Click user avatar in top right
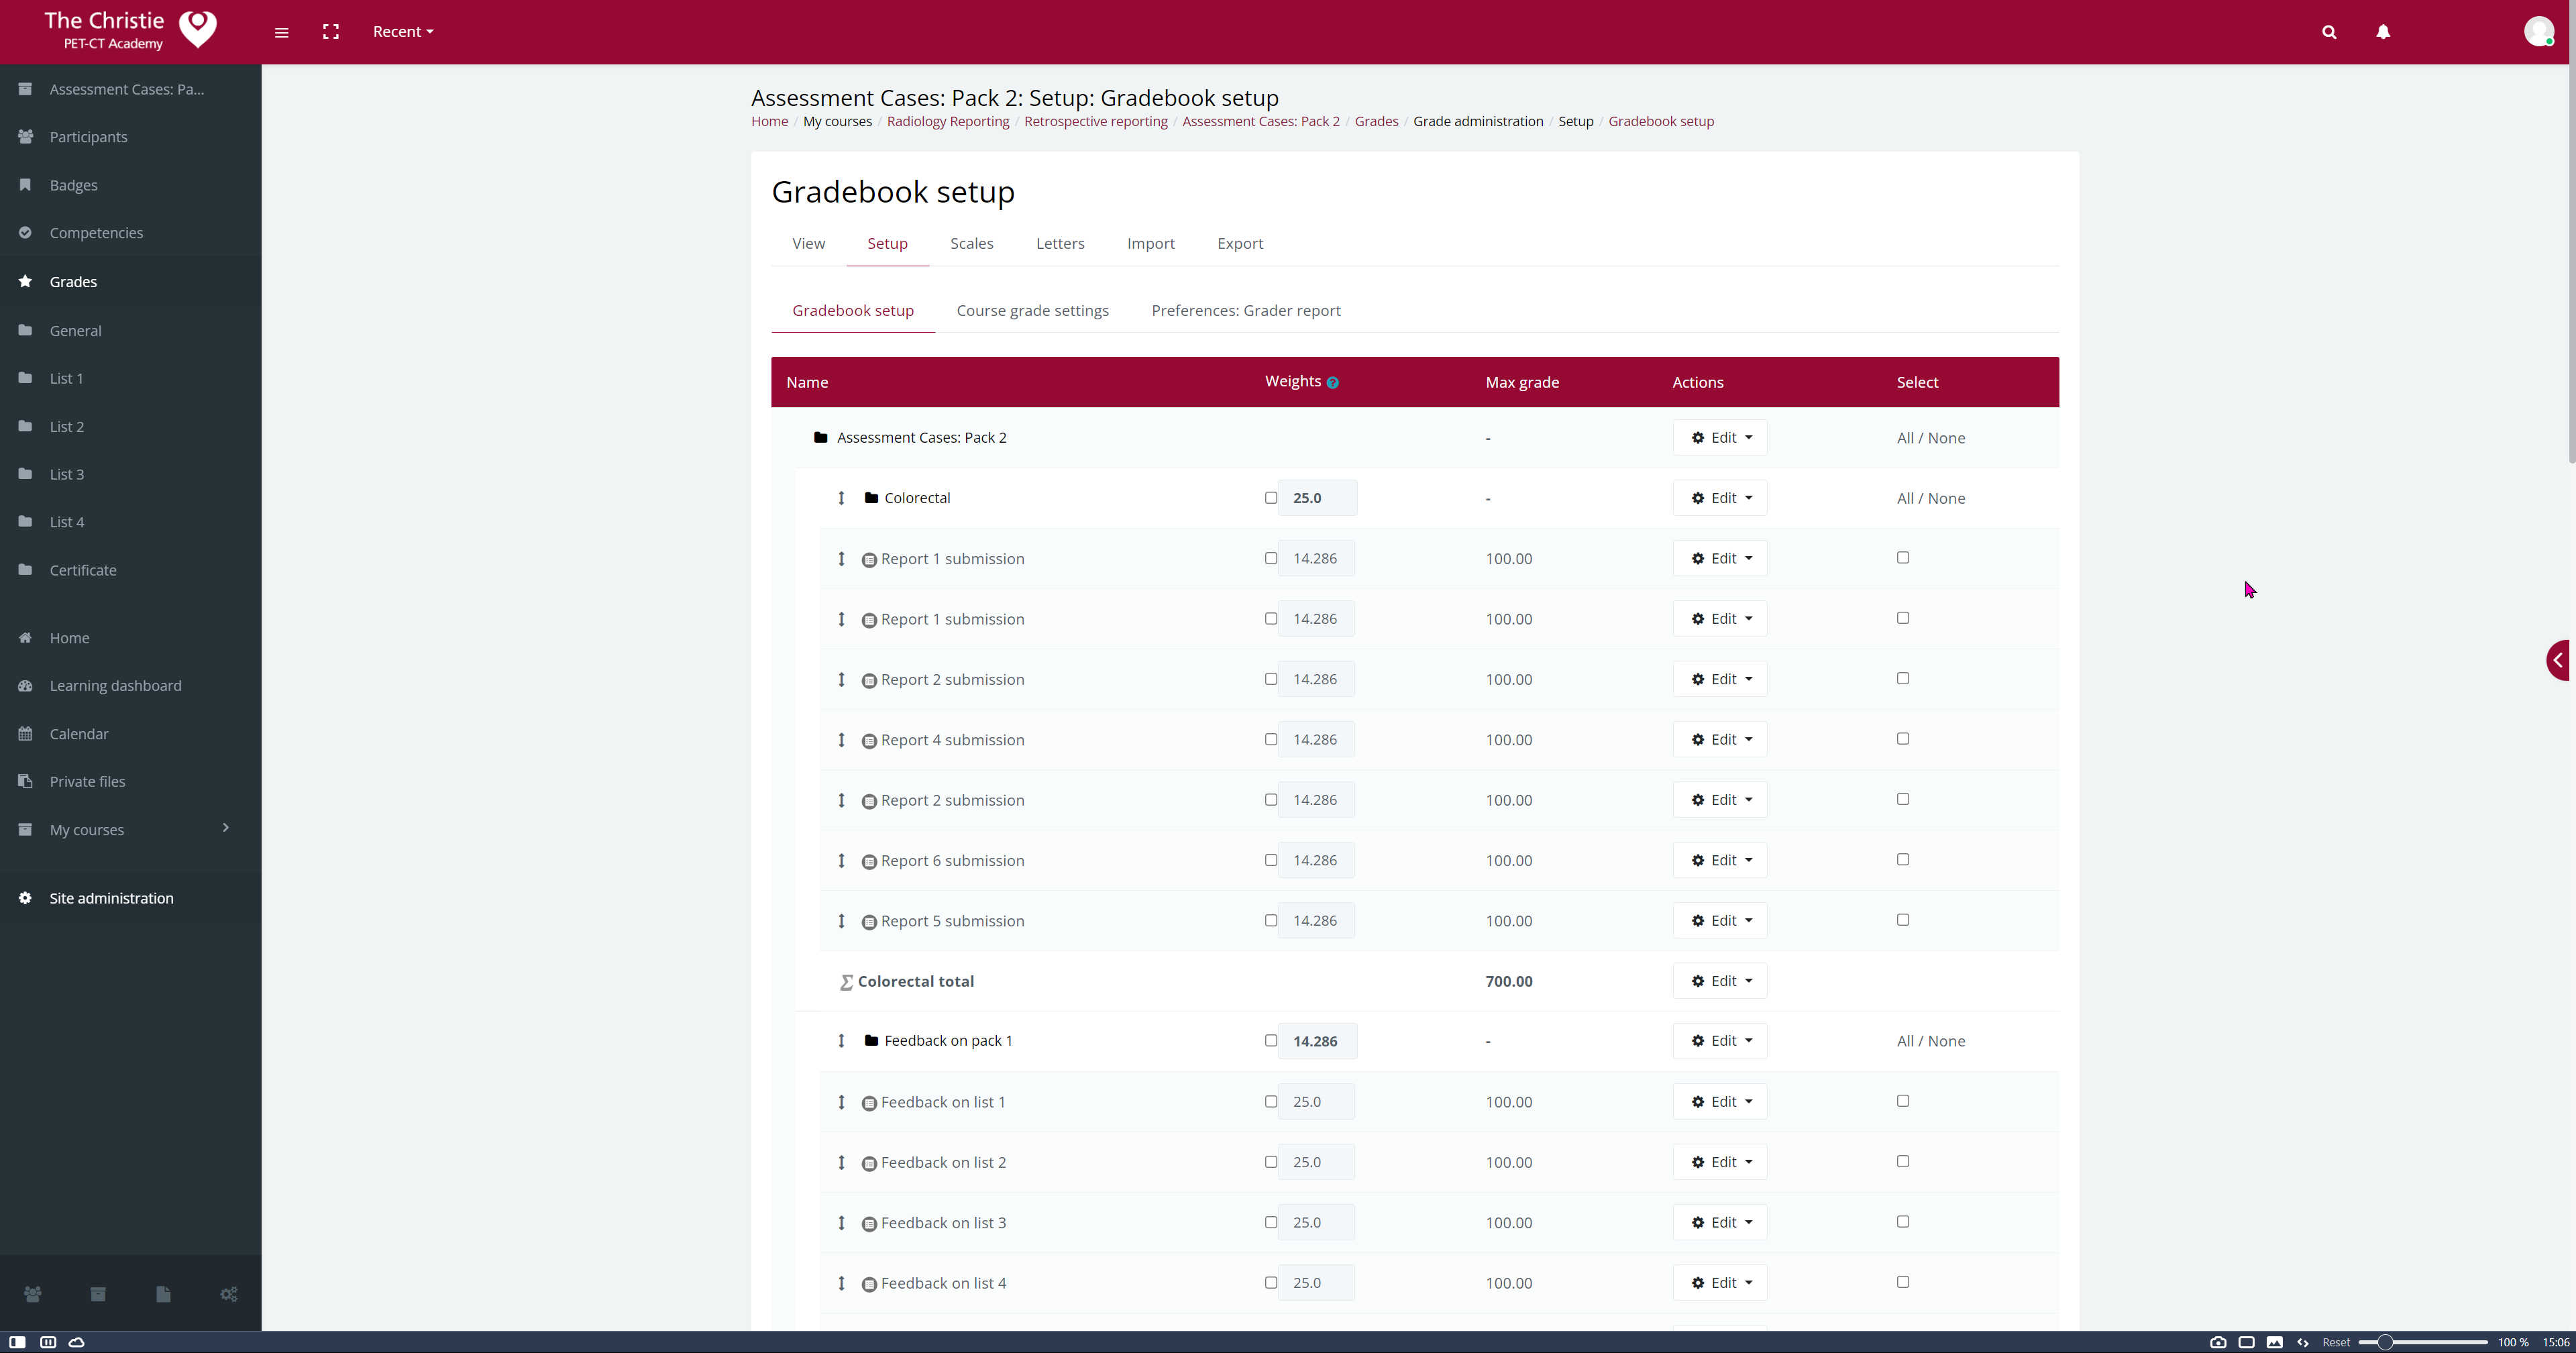Viewport: 2576px width, 1353px height. click(x=2538, y=32)
